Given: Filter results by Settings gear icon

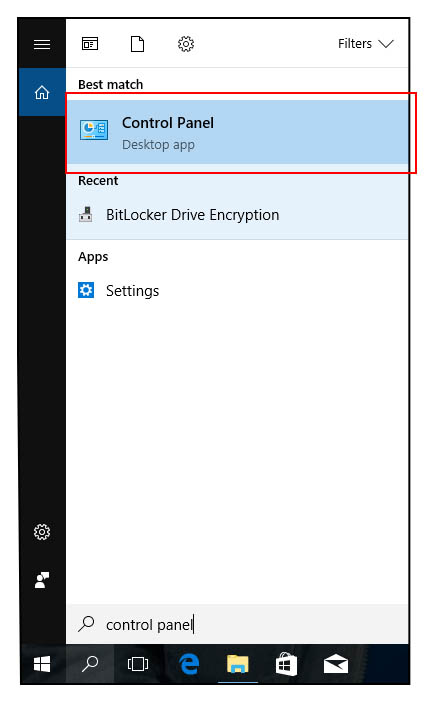Looking at the screenshot, I should 186,44.
